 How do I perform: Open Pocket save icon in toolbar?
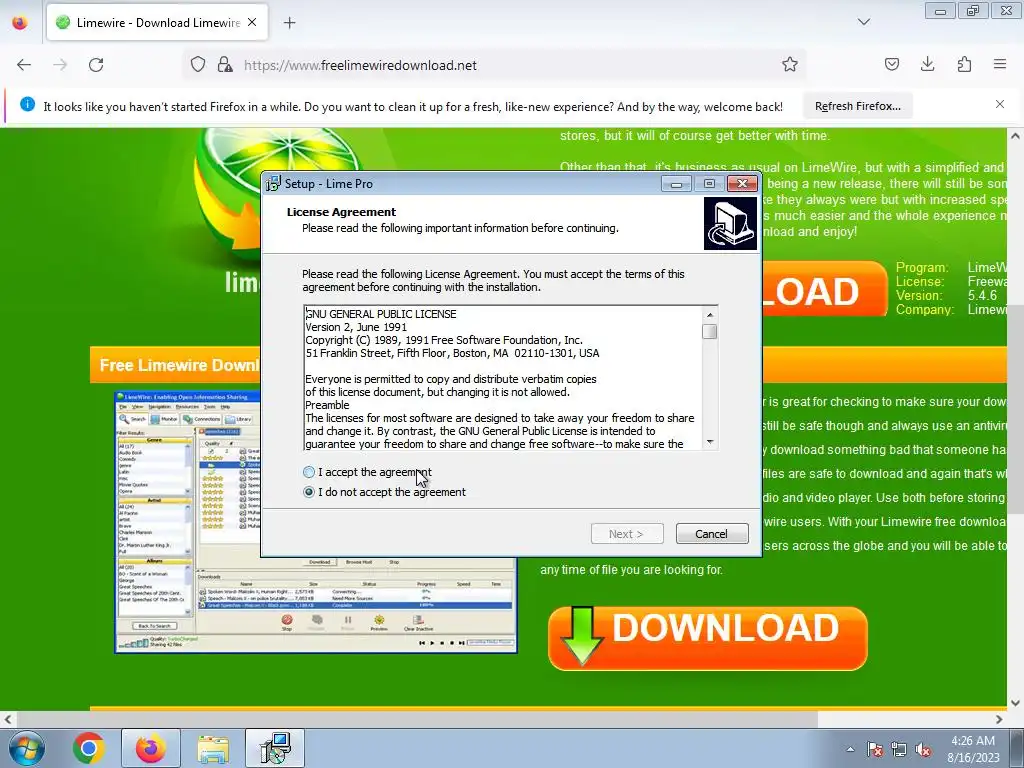(x=891, y=64)
